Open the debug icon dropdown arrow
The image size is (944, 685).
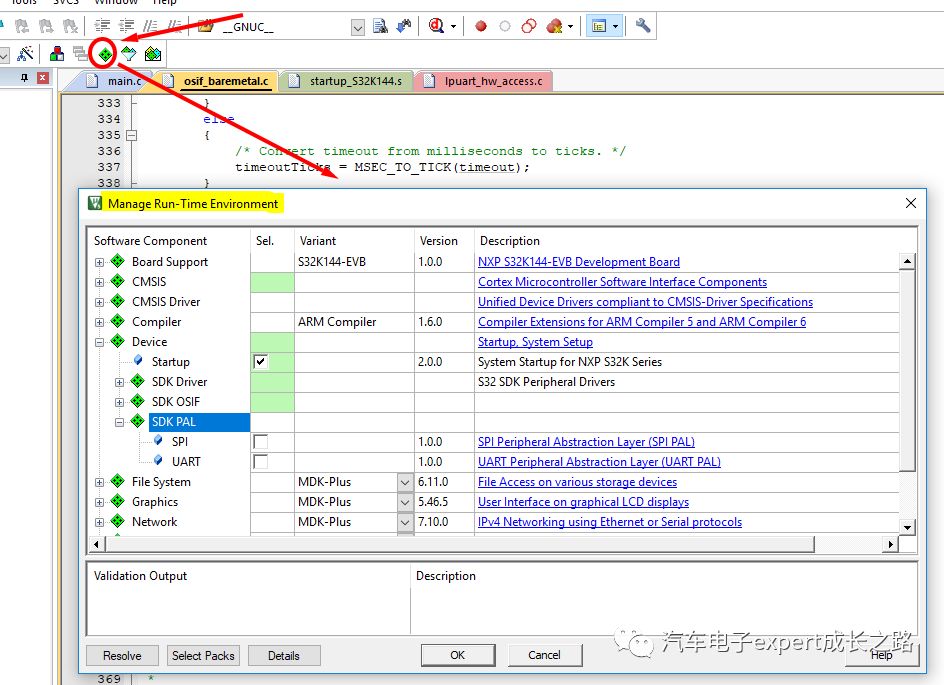click(453, 26)
